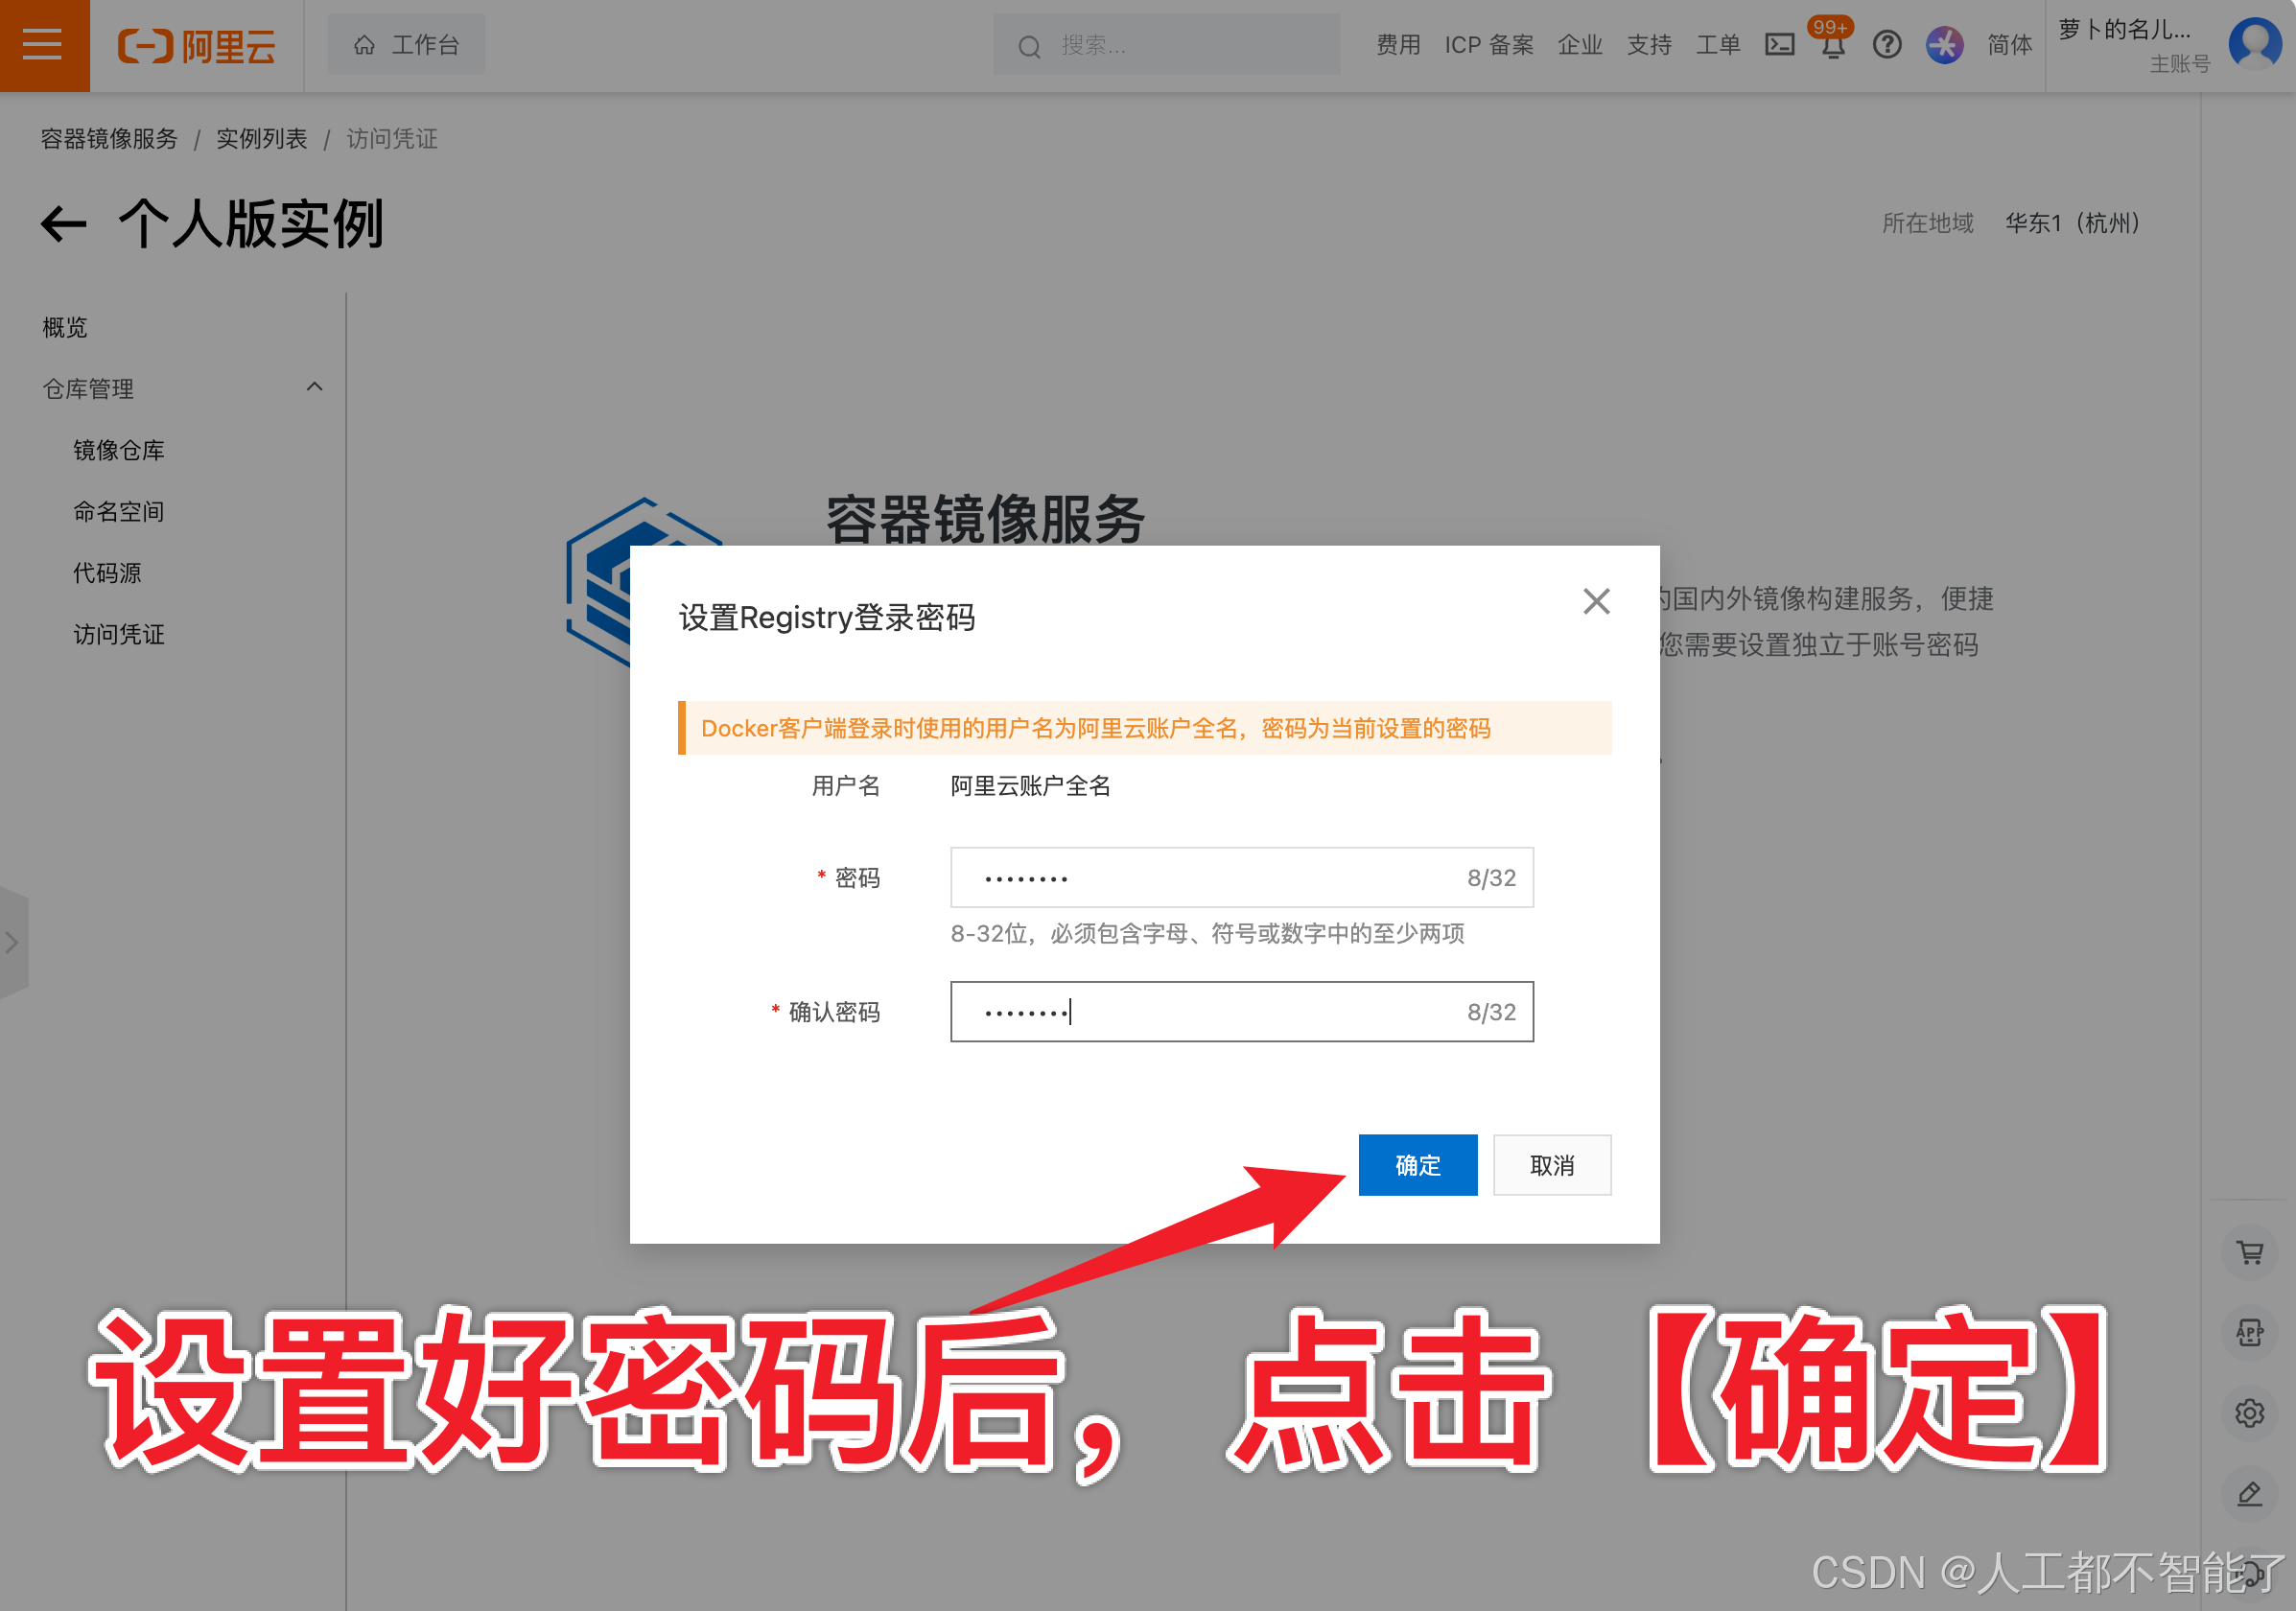Collapse the 仓库管理 section
2296x1611 pixels.
pos(314,387)
